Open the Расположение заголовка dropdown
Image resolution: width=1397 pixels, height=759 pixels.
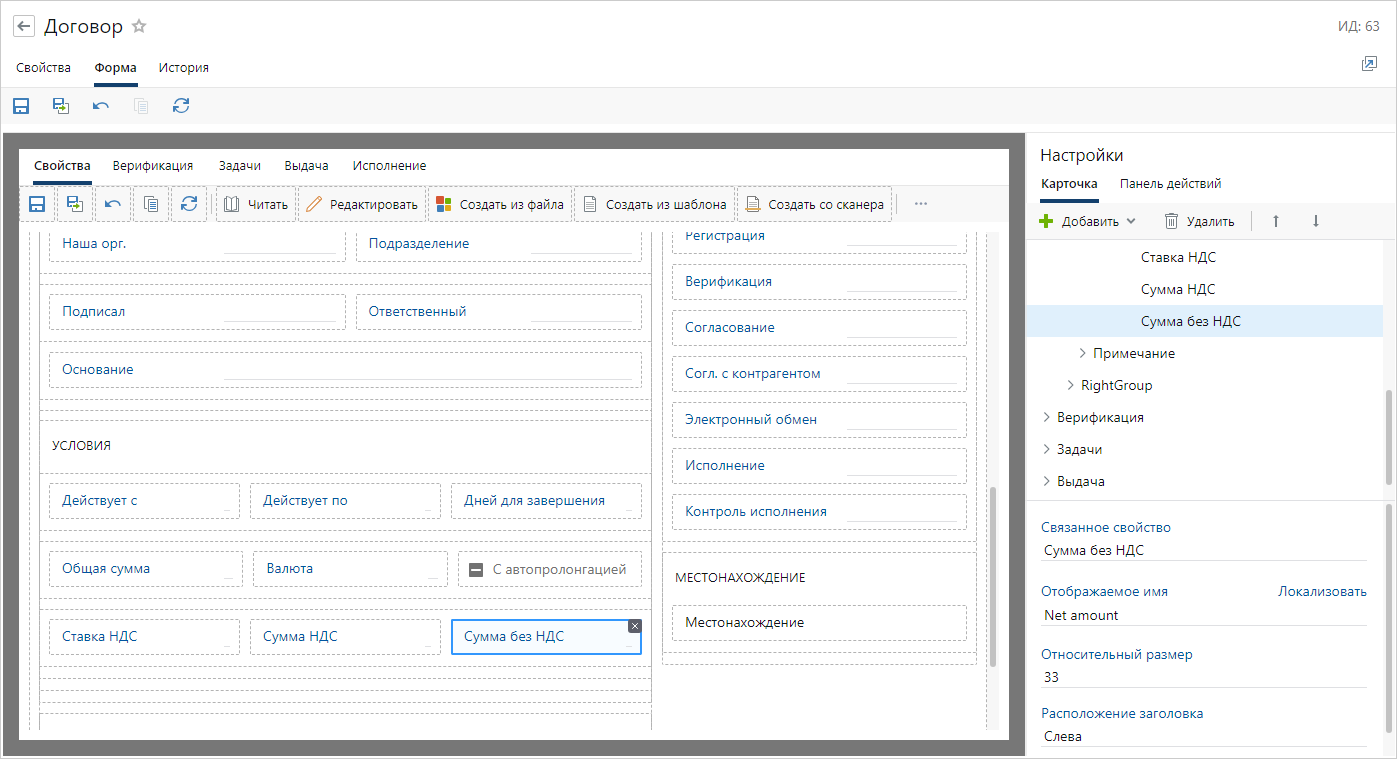1204,736
